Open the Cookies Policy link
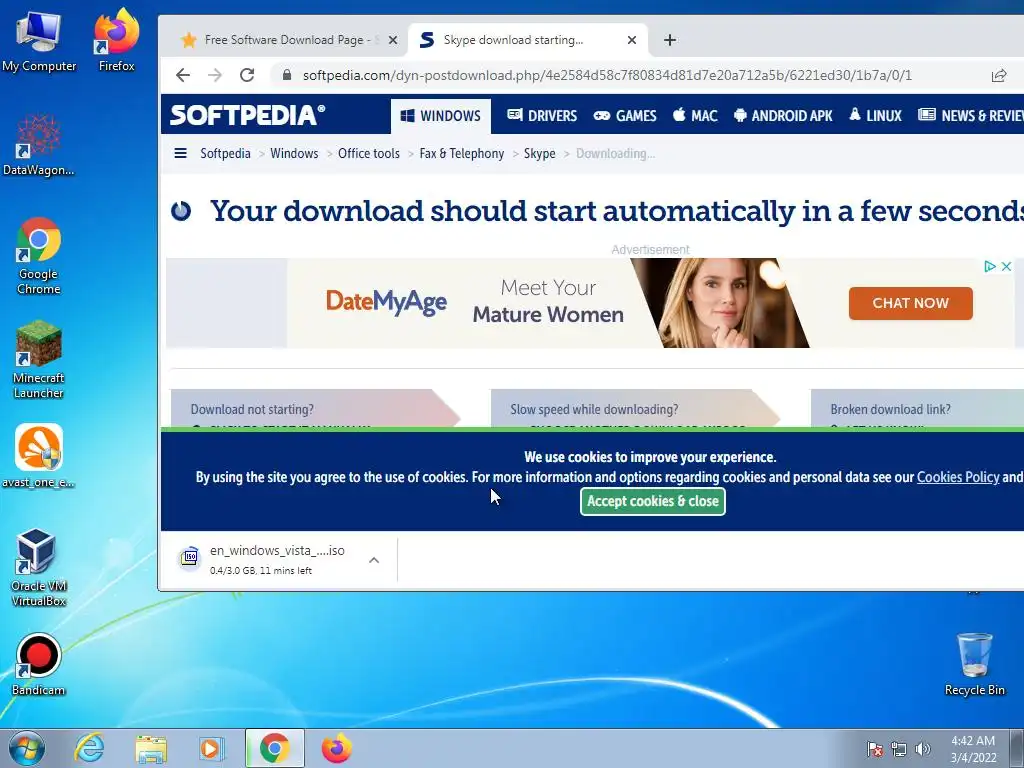 (957, 477)
